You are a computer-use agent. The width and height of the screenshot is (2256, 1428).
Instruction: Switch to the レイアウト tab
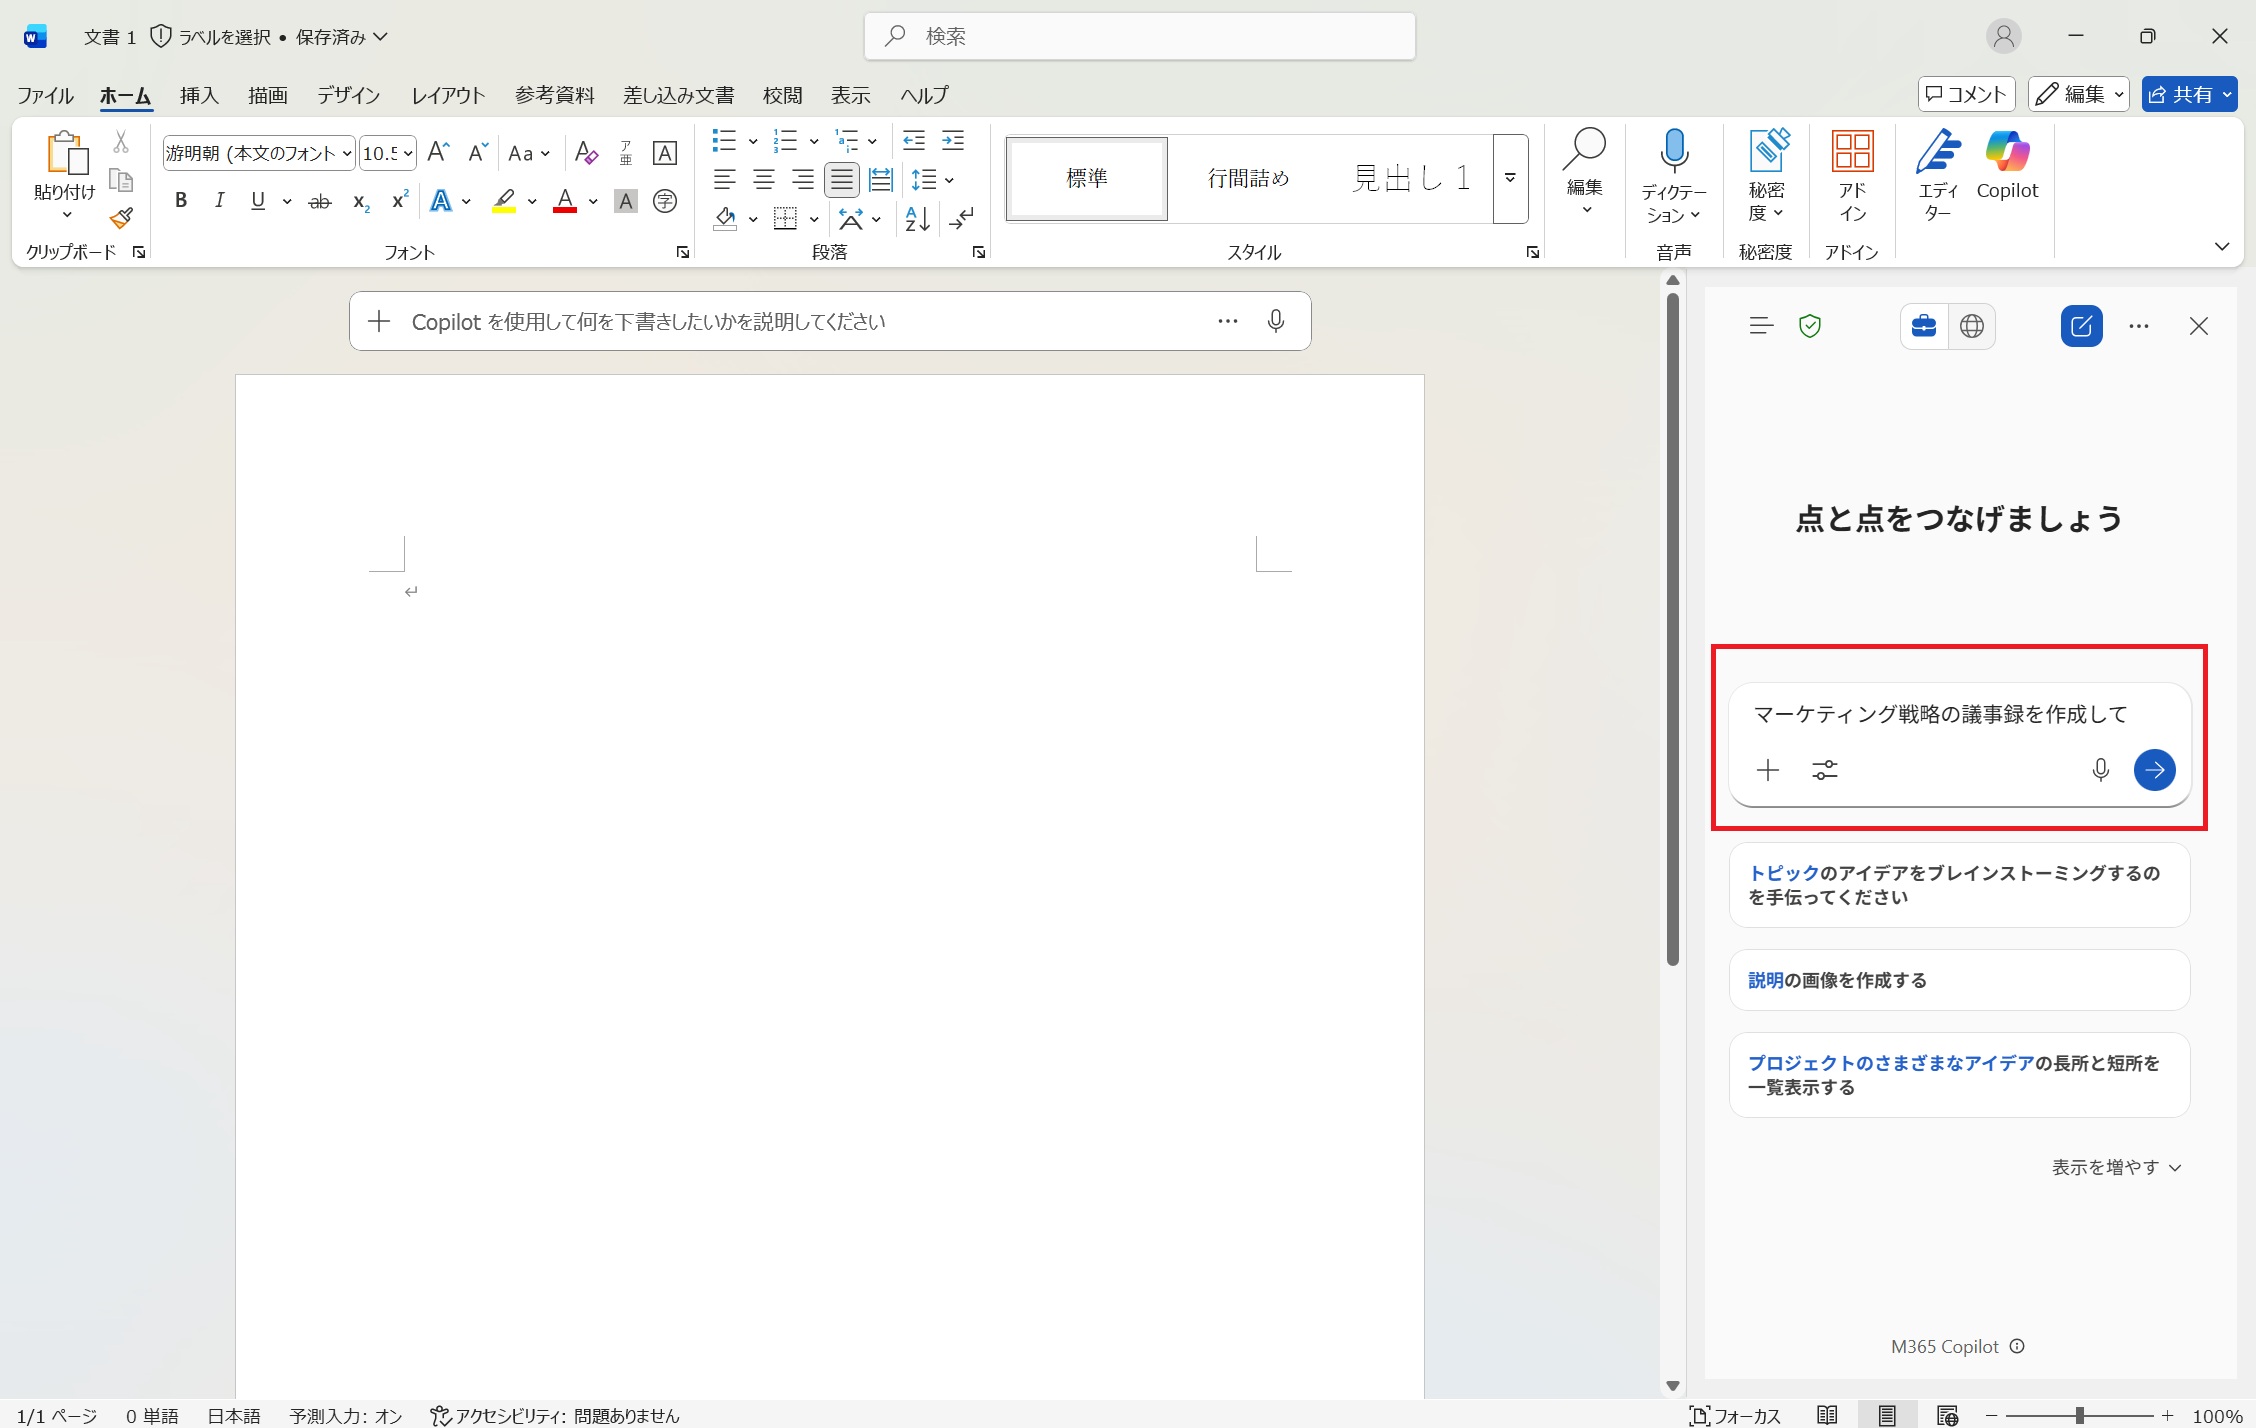tap(448, 95)
